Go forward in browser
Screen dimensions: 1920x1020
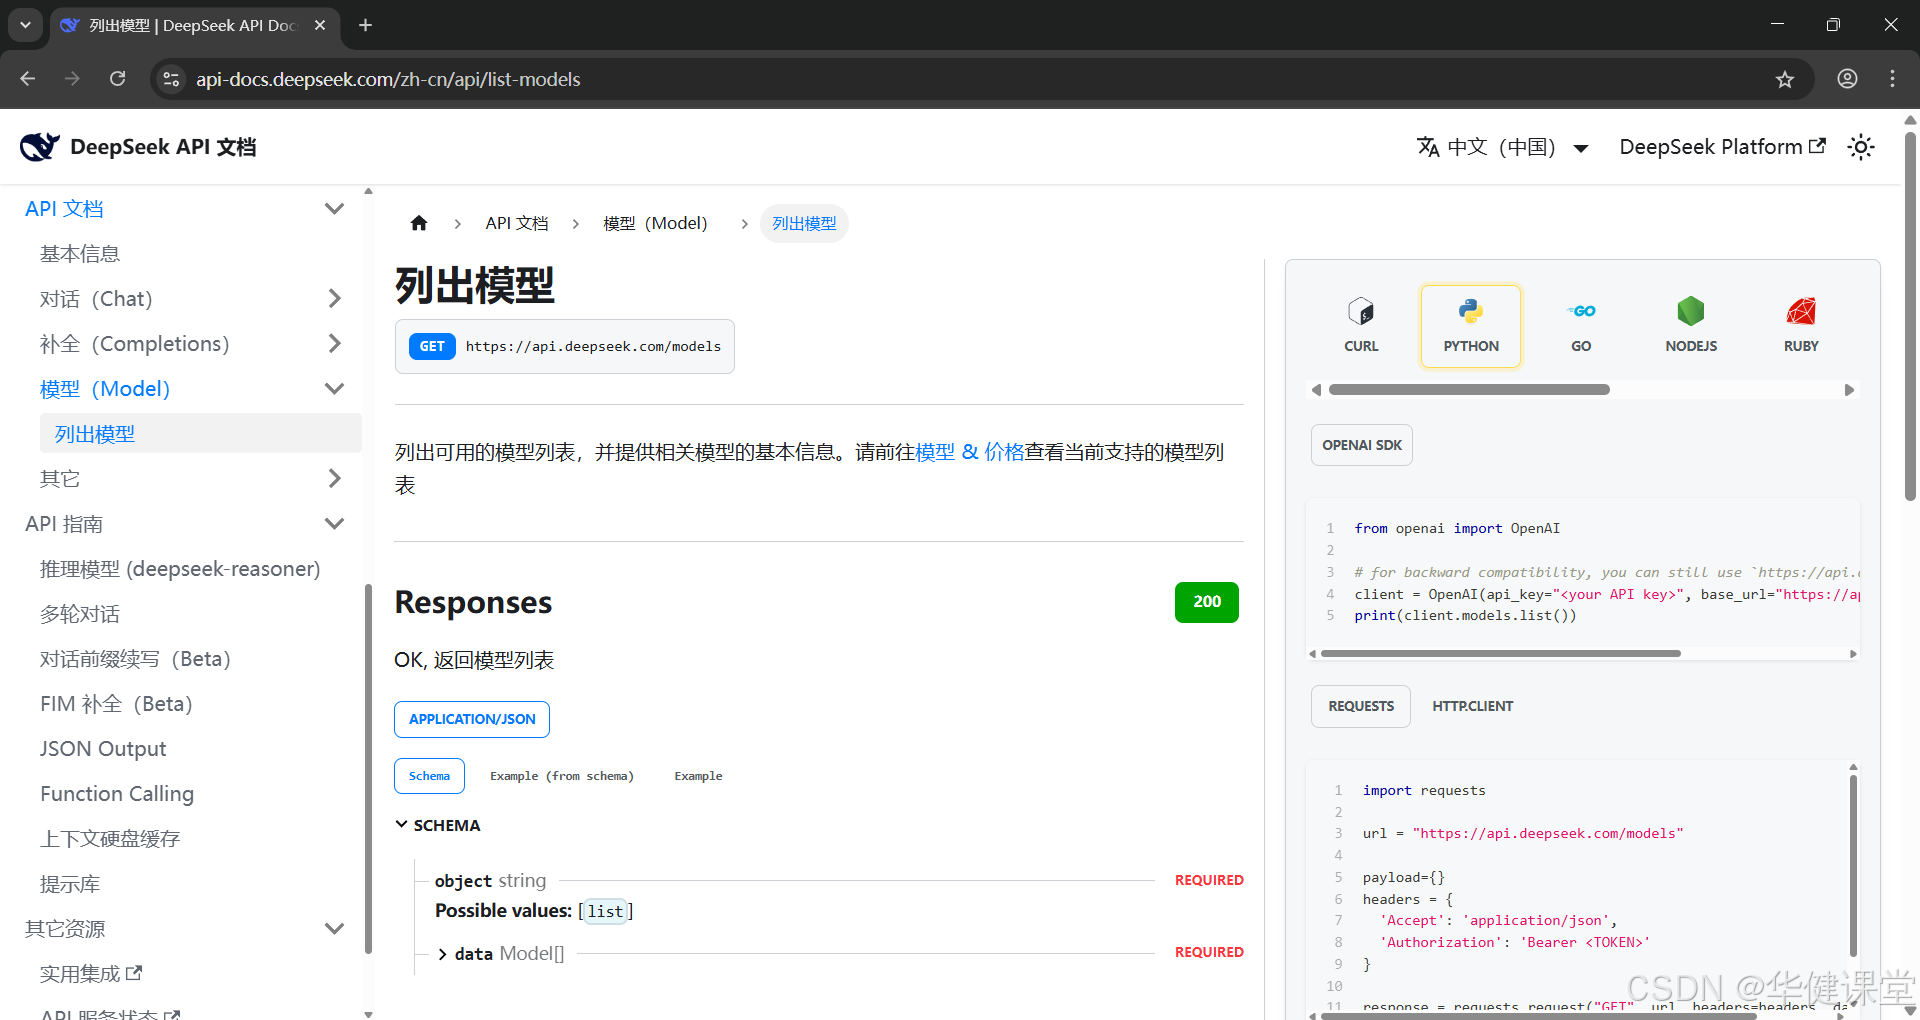(x=72, y=79)
